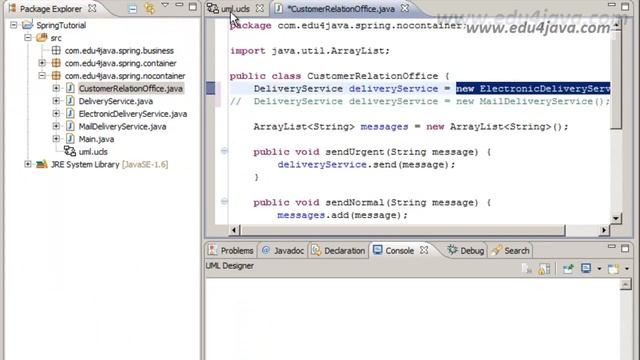This screenshot has height=360, width=640.
Task: Select Main.java file in tree
Action: click(x=96, y=139)
